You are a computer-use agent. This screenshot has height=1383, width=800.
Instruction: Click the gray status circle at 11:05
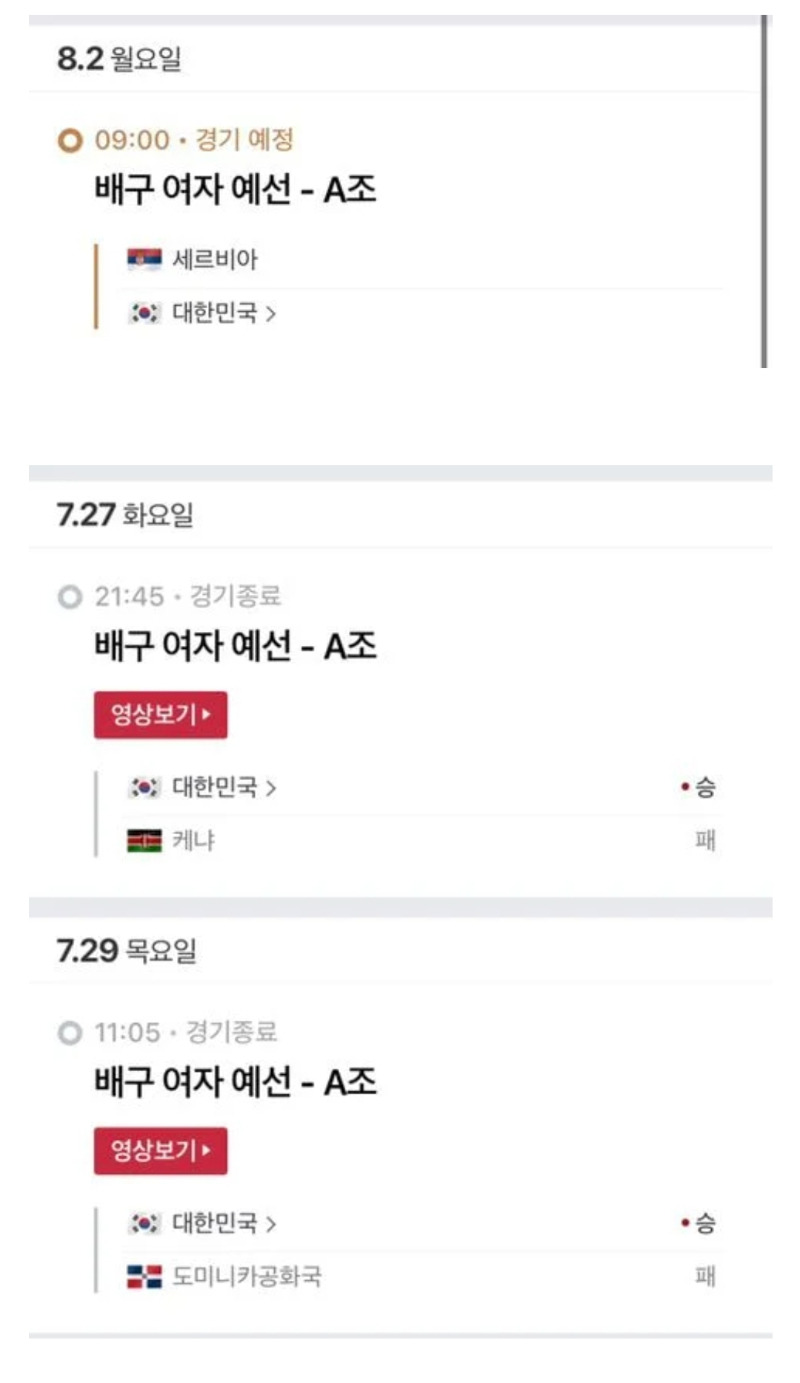click(69, 1033)
